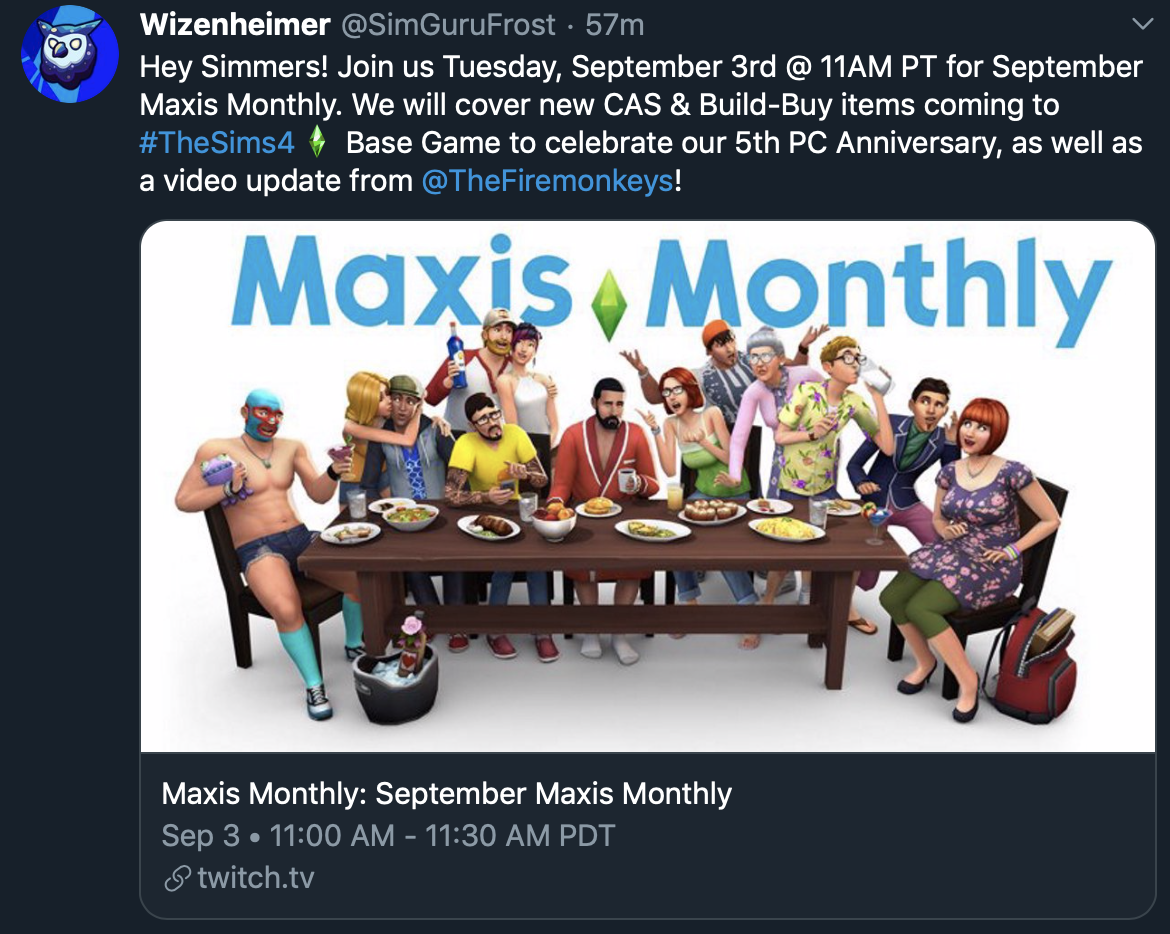1170x934 pixels.
Task: Open the Maxis Monthly preview image
Action: 648,486
